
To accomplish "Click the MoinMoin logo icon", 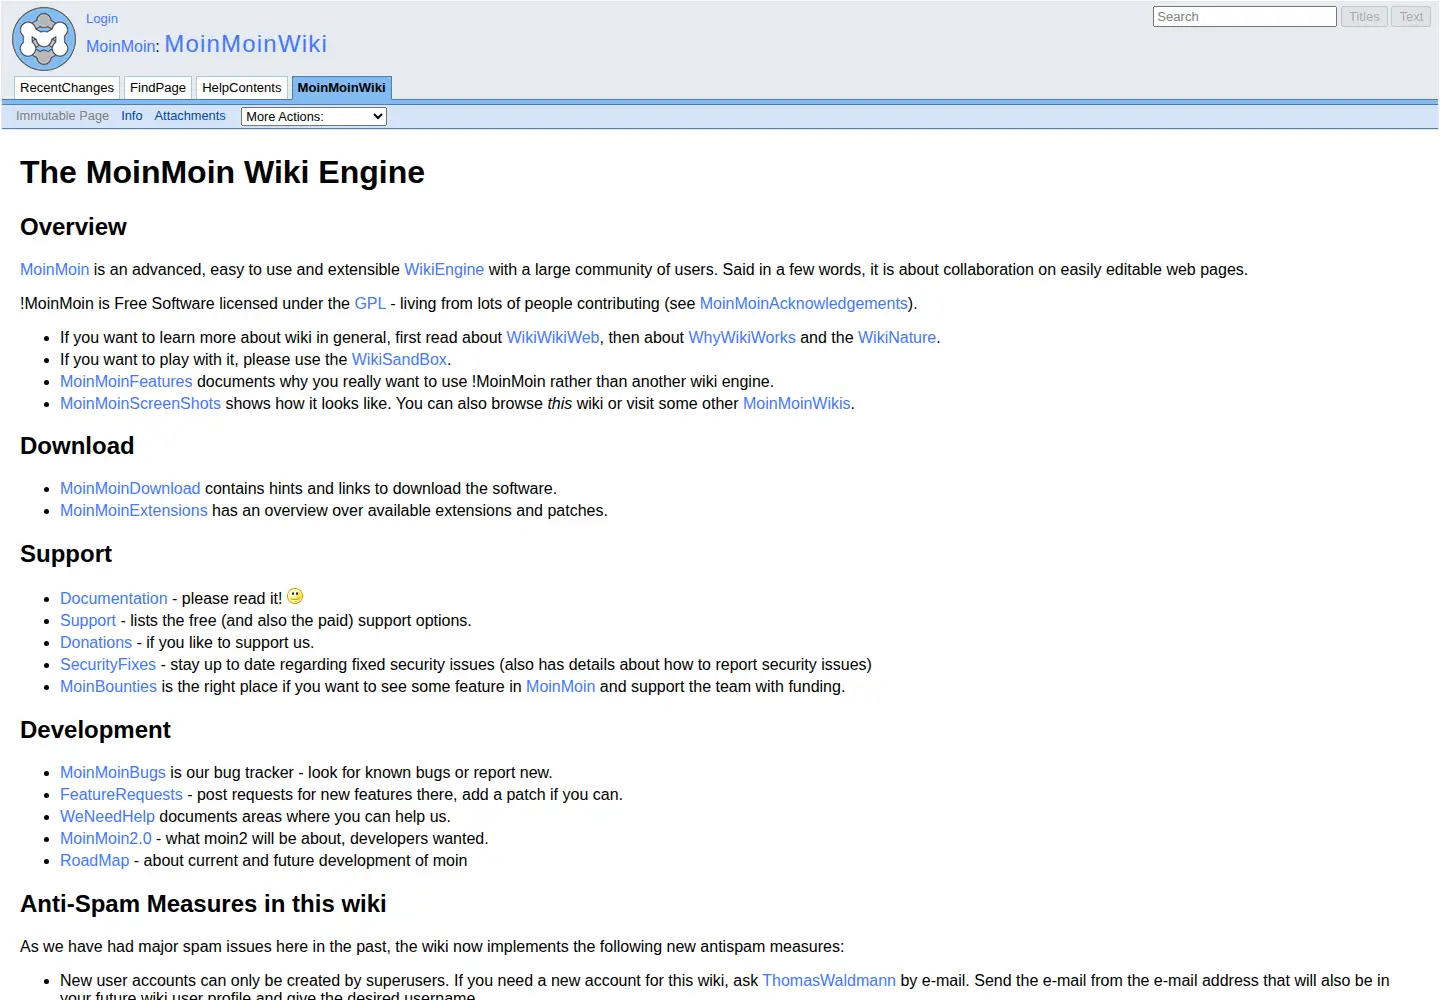I will [x=44, y=39].
